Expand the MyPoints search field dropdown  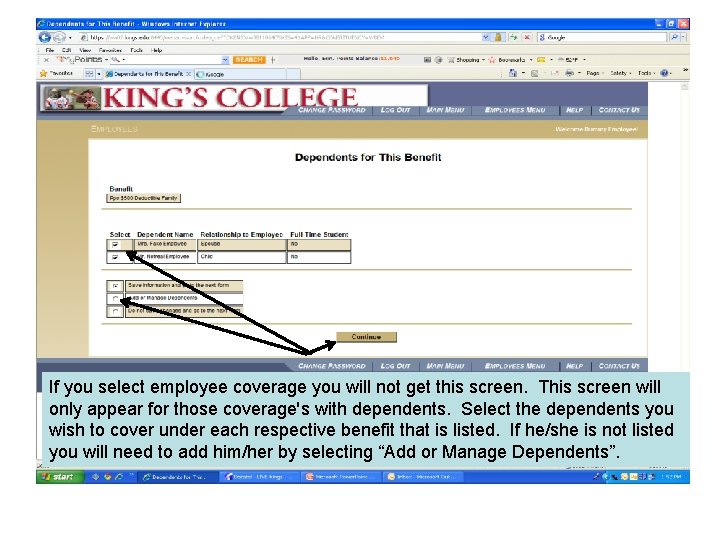click(x=225, y=60)
